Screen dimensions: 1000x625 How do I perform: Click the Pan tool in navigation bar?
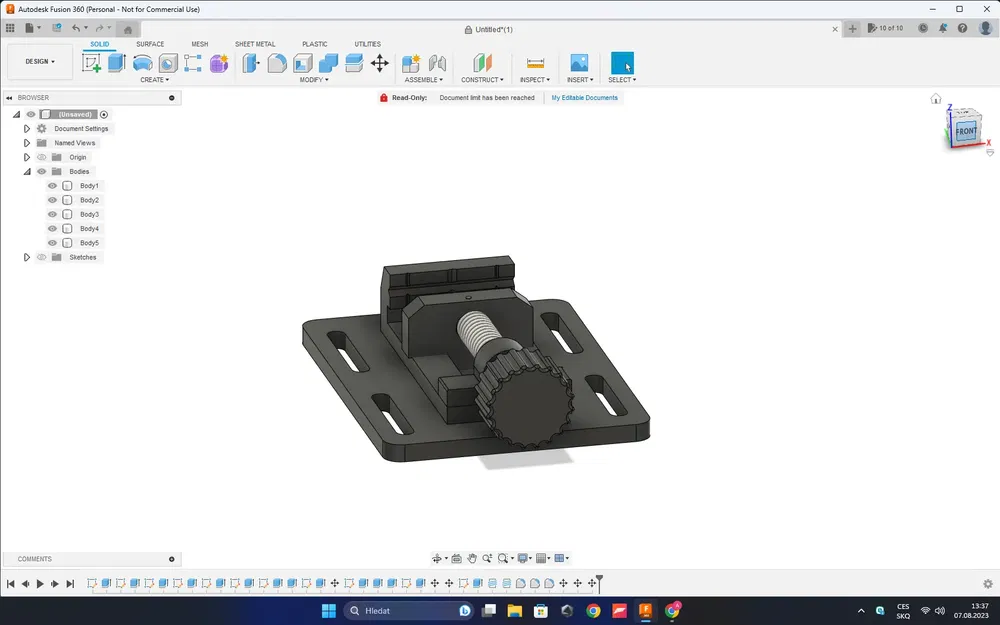[x=472, y=558]
